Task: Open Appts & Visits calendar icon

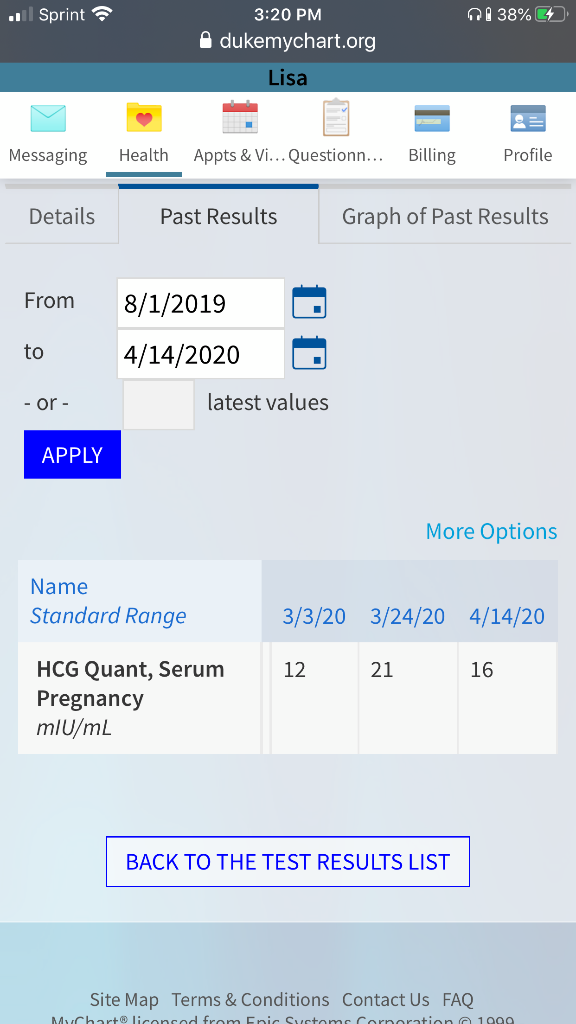Action: (x=240, y=118)
